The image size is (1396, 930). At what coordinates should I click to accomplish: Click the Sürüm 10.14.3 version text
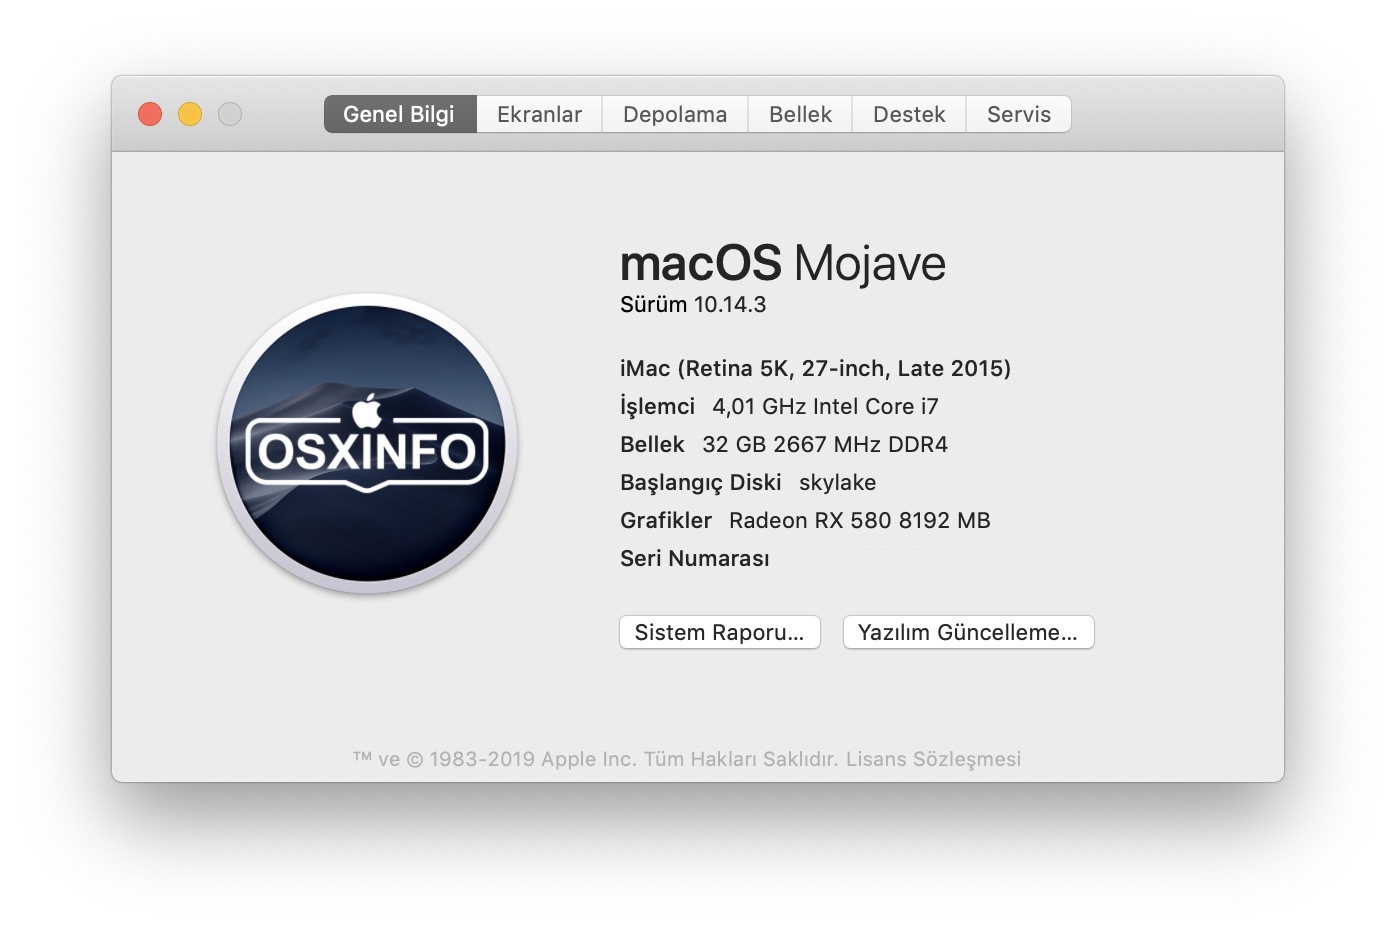[x=692, y=305]
